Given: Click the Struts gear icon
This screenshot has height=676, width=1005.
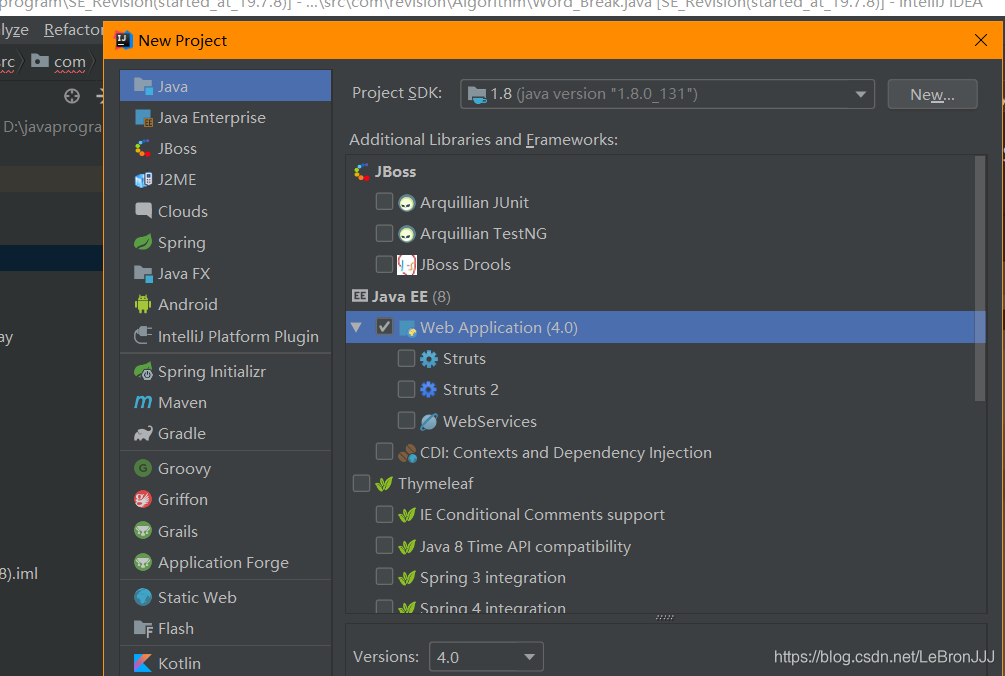Looking at the screenshot, I should point(429,359).
